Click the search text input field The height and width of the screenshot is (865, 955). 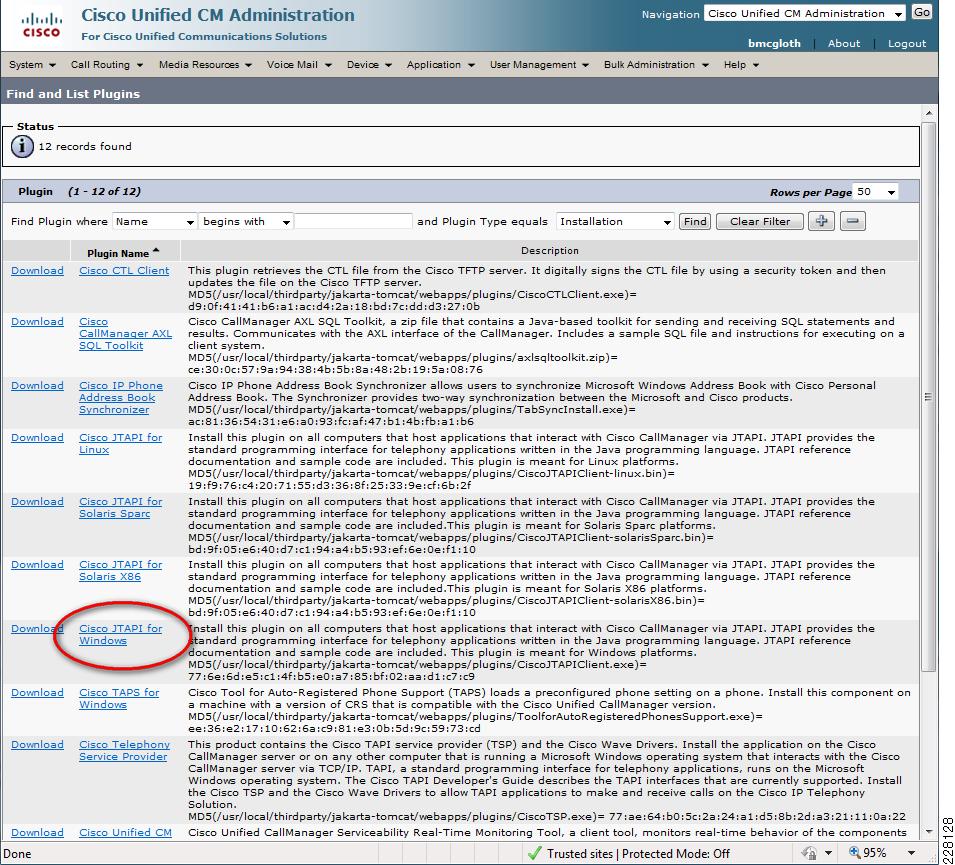click(x=353, y=221)
